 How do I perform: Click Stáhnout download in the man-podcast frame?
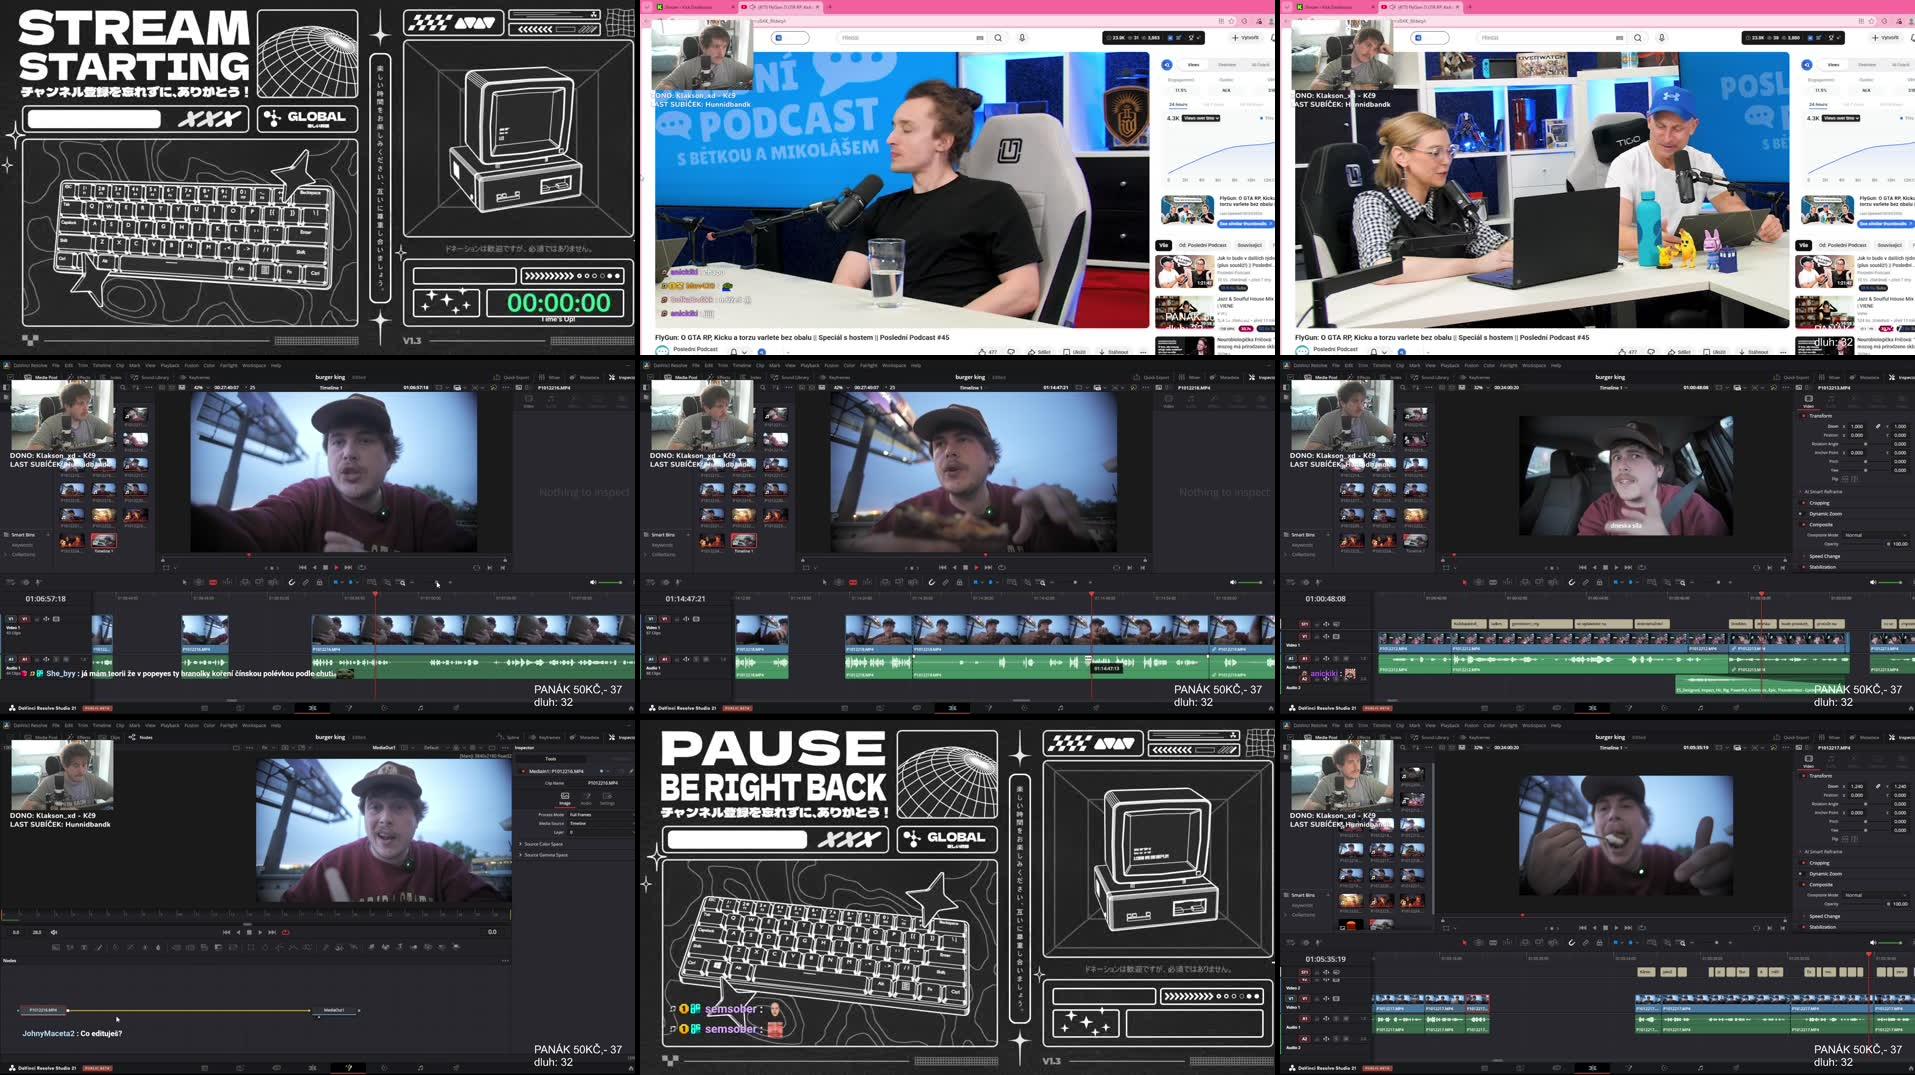1114,352
